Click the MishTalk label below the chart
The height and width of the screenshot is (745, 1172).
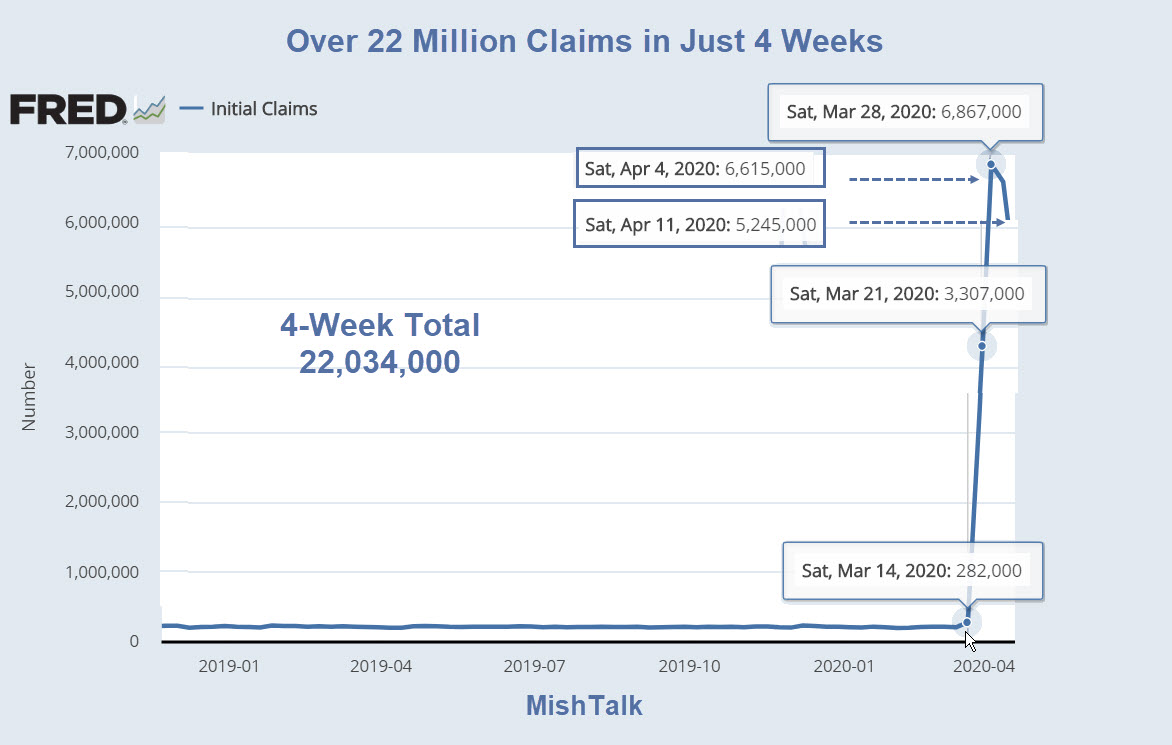[584, 706]
